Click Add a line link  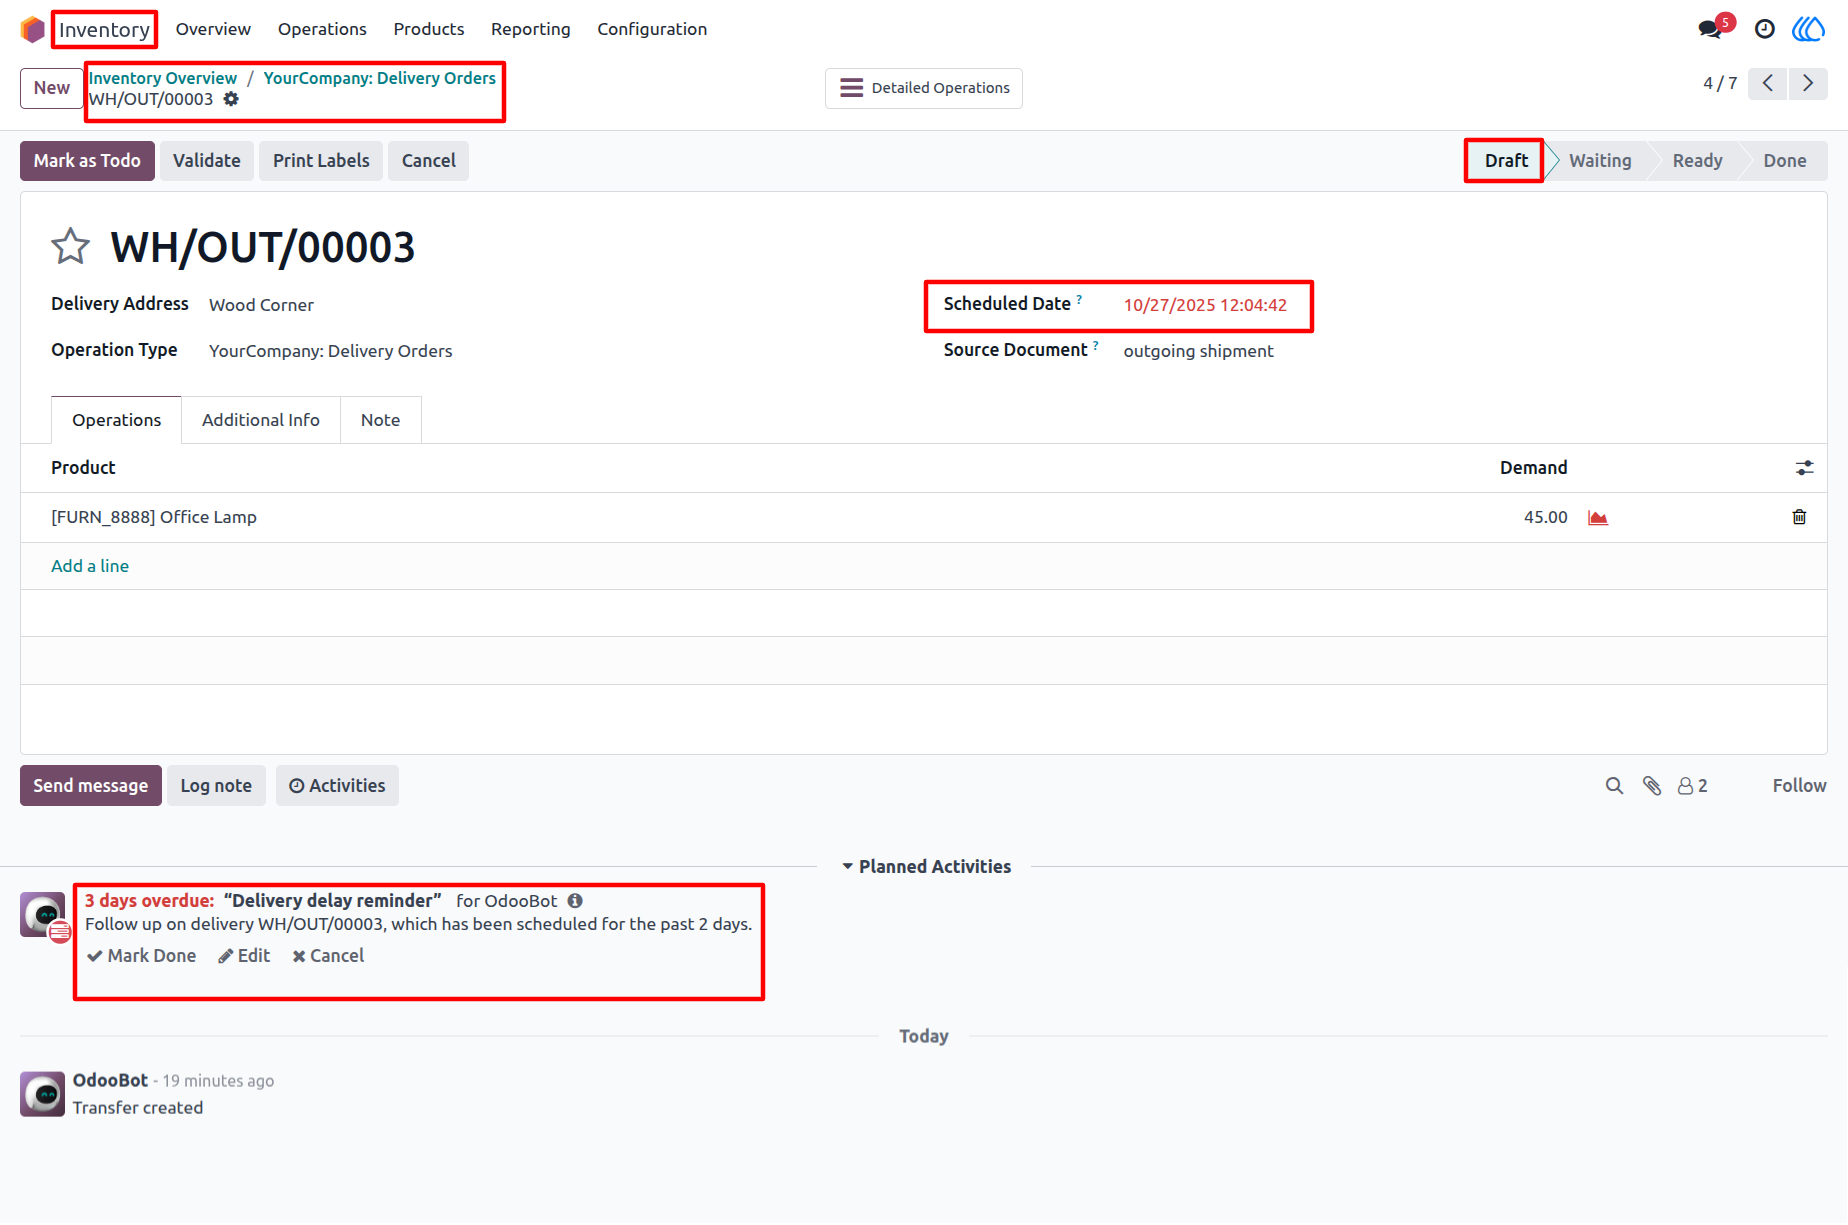click(90, 566)
